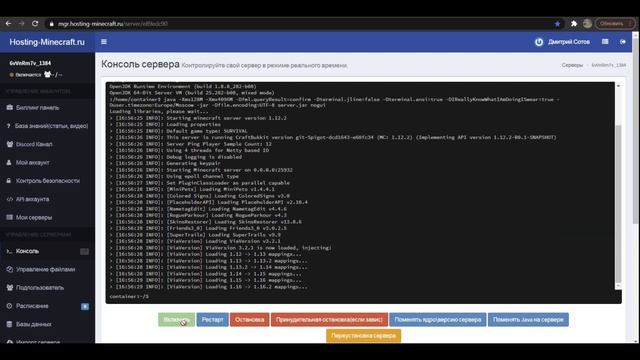Click the address bar URL
Screen dimensions: 640x360
tap(113, 24)
